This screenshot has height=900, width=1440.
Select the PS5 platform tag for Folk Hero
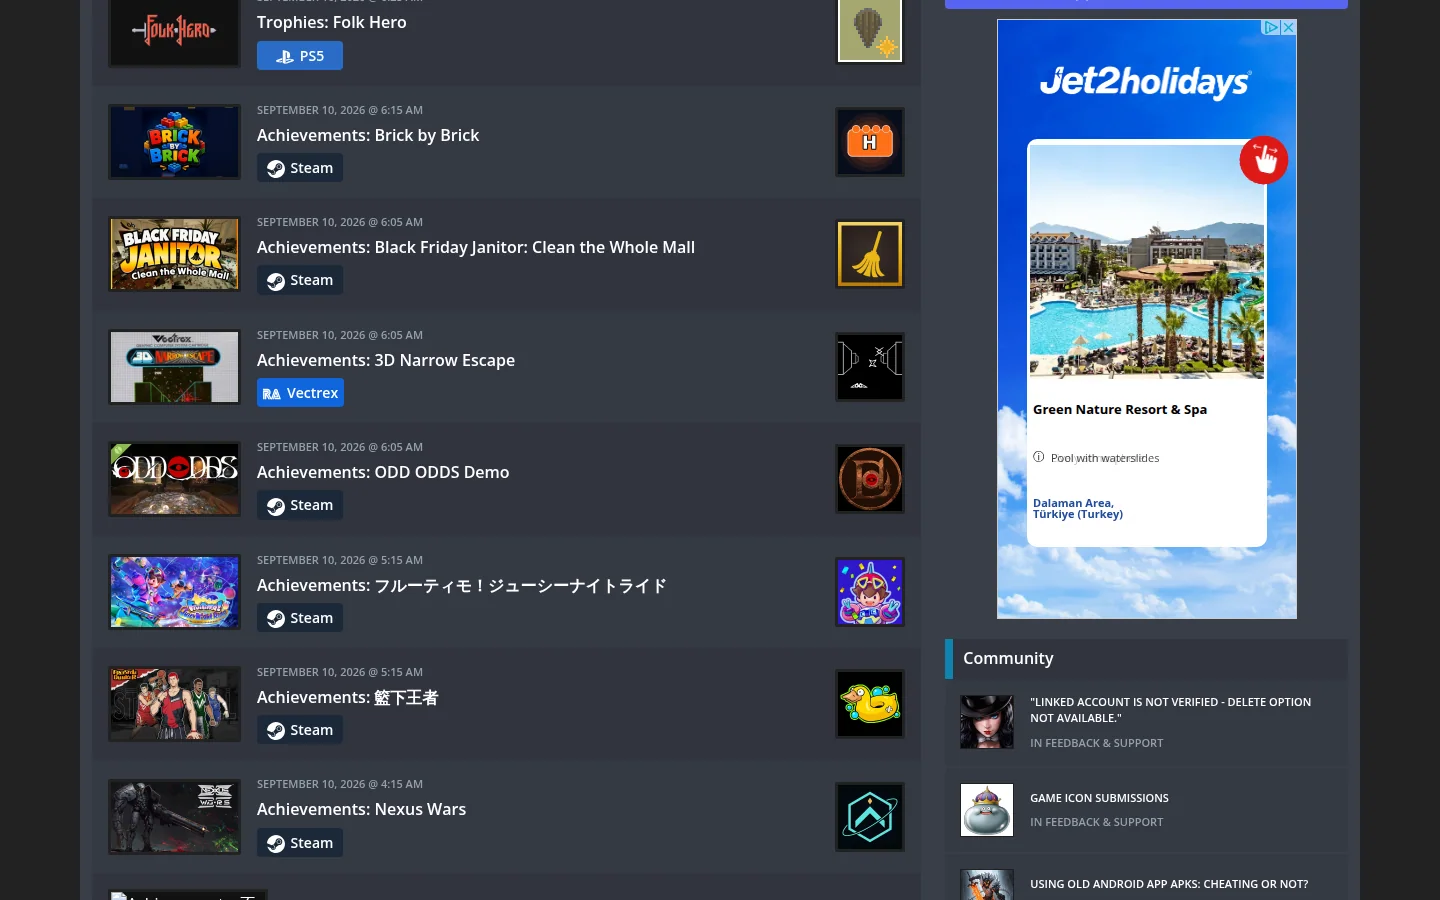300,56
